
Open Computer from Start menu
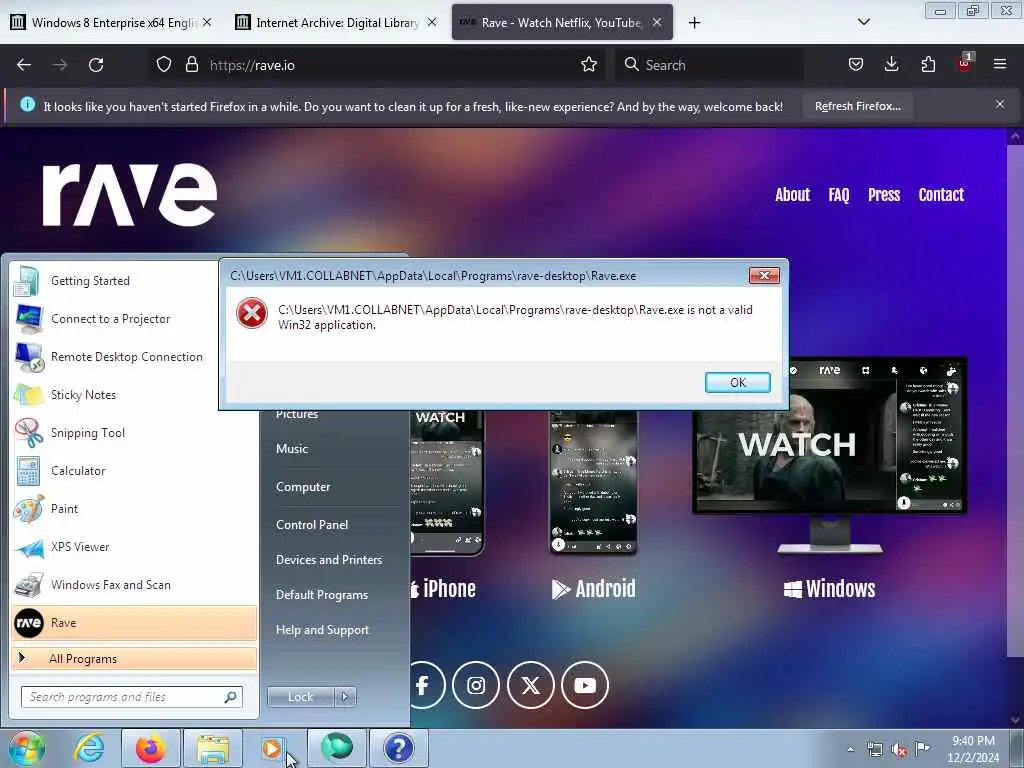click(x=303, y=487)
